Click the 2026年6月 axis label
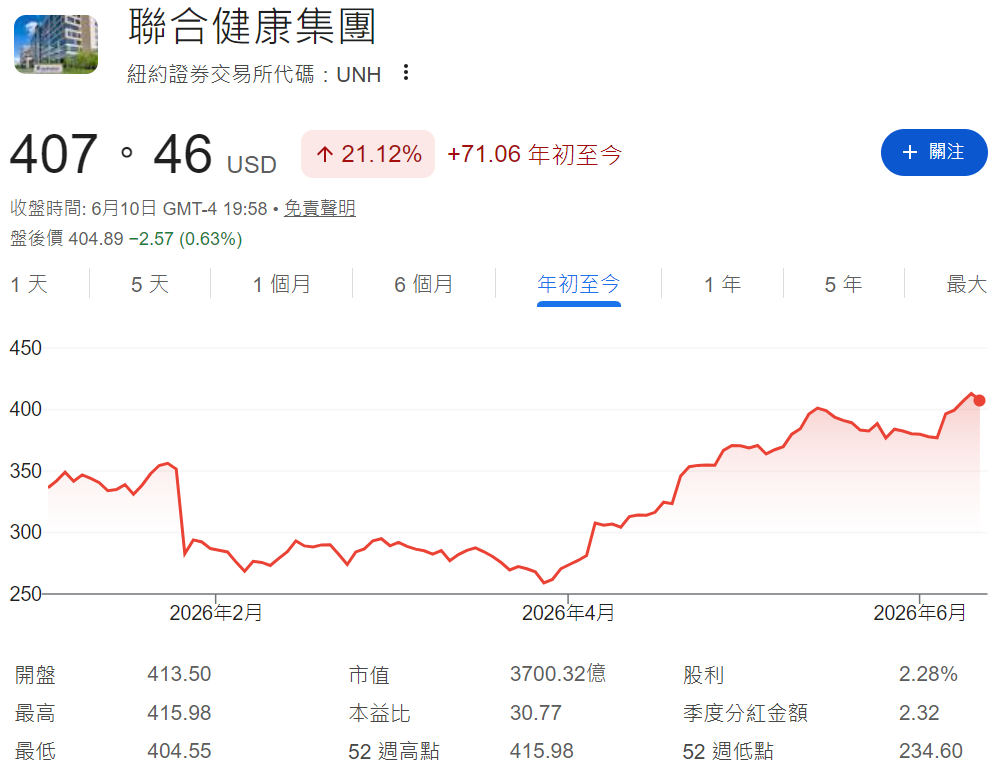The width and height of the screenshot is (992, 764). pos(920,612)
